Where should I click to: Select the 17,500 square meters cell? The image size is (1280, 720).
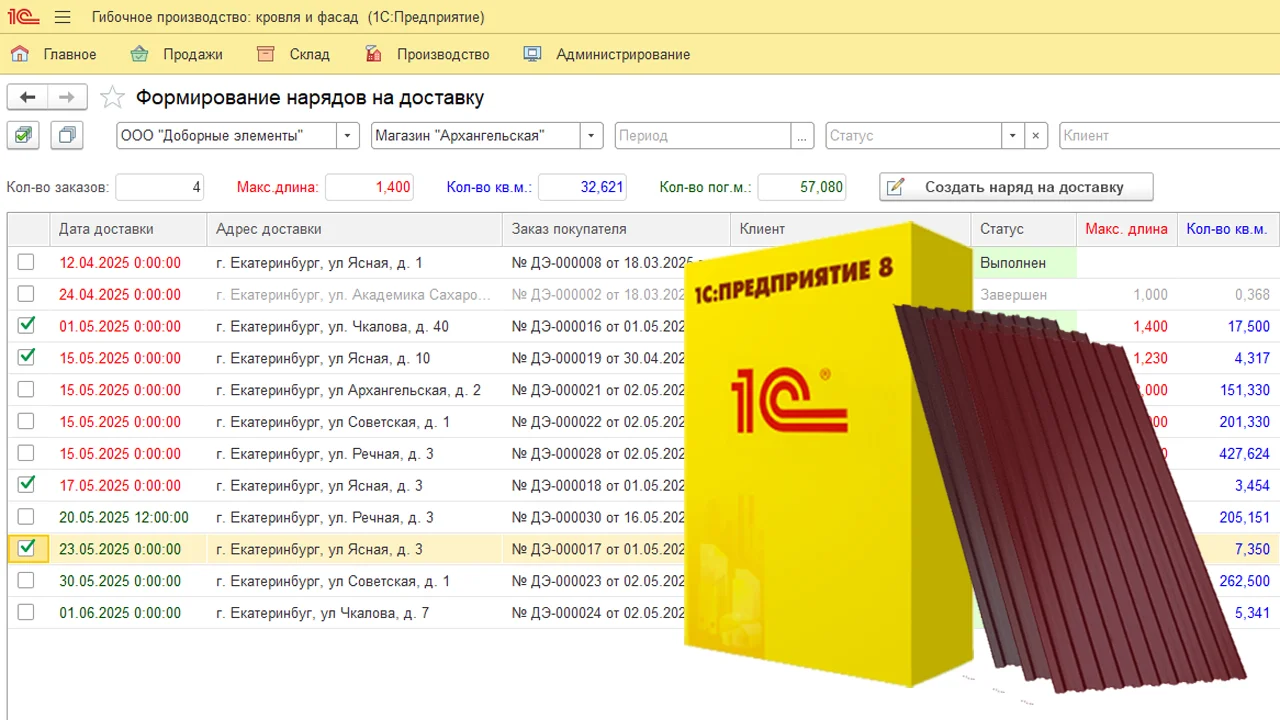point(1227,326)
